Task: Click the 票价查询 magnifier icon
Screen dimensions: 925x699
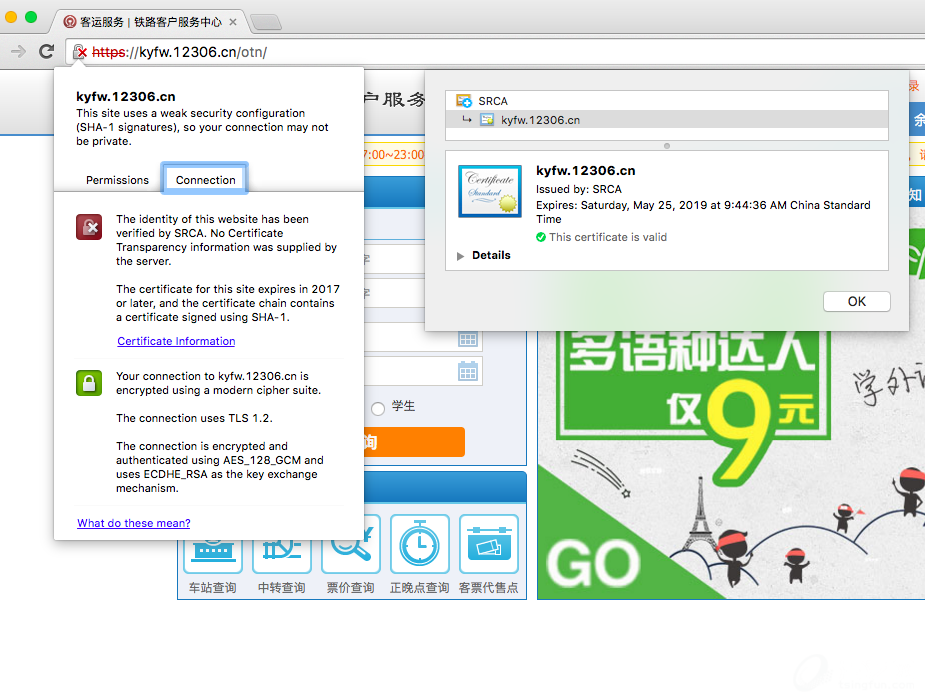Action: click(x=350, y=546)
